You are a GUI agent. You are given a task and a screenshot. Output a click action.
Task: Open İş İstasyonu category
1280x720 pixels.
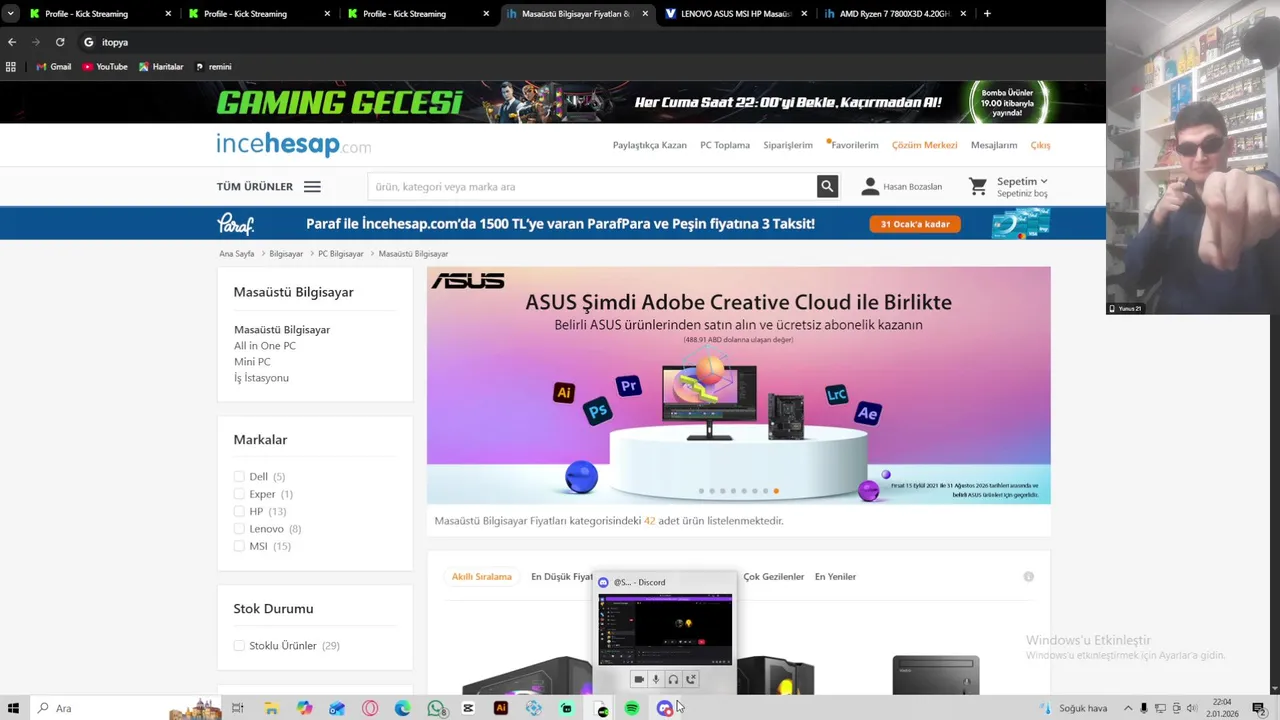261,378
